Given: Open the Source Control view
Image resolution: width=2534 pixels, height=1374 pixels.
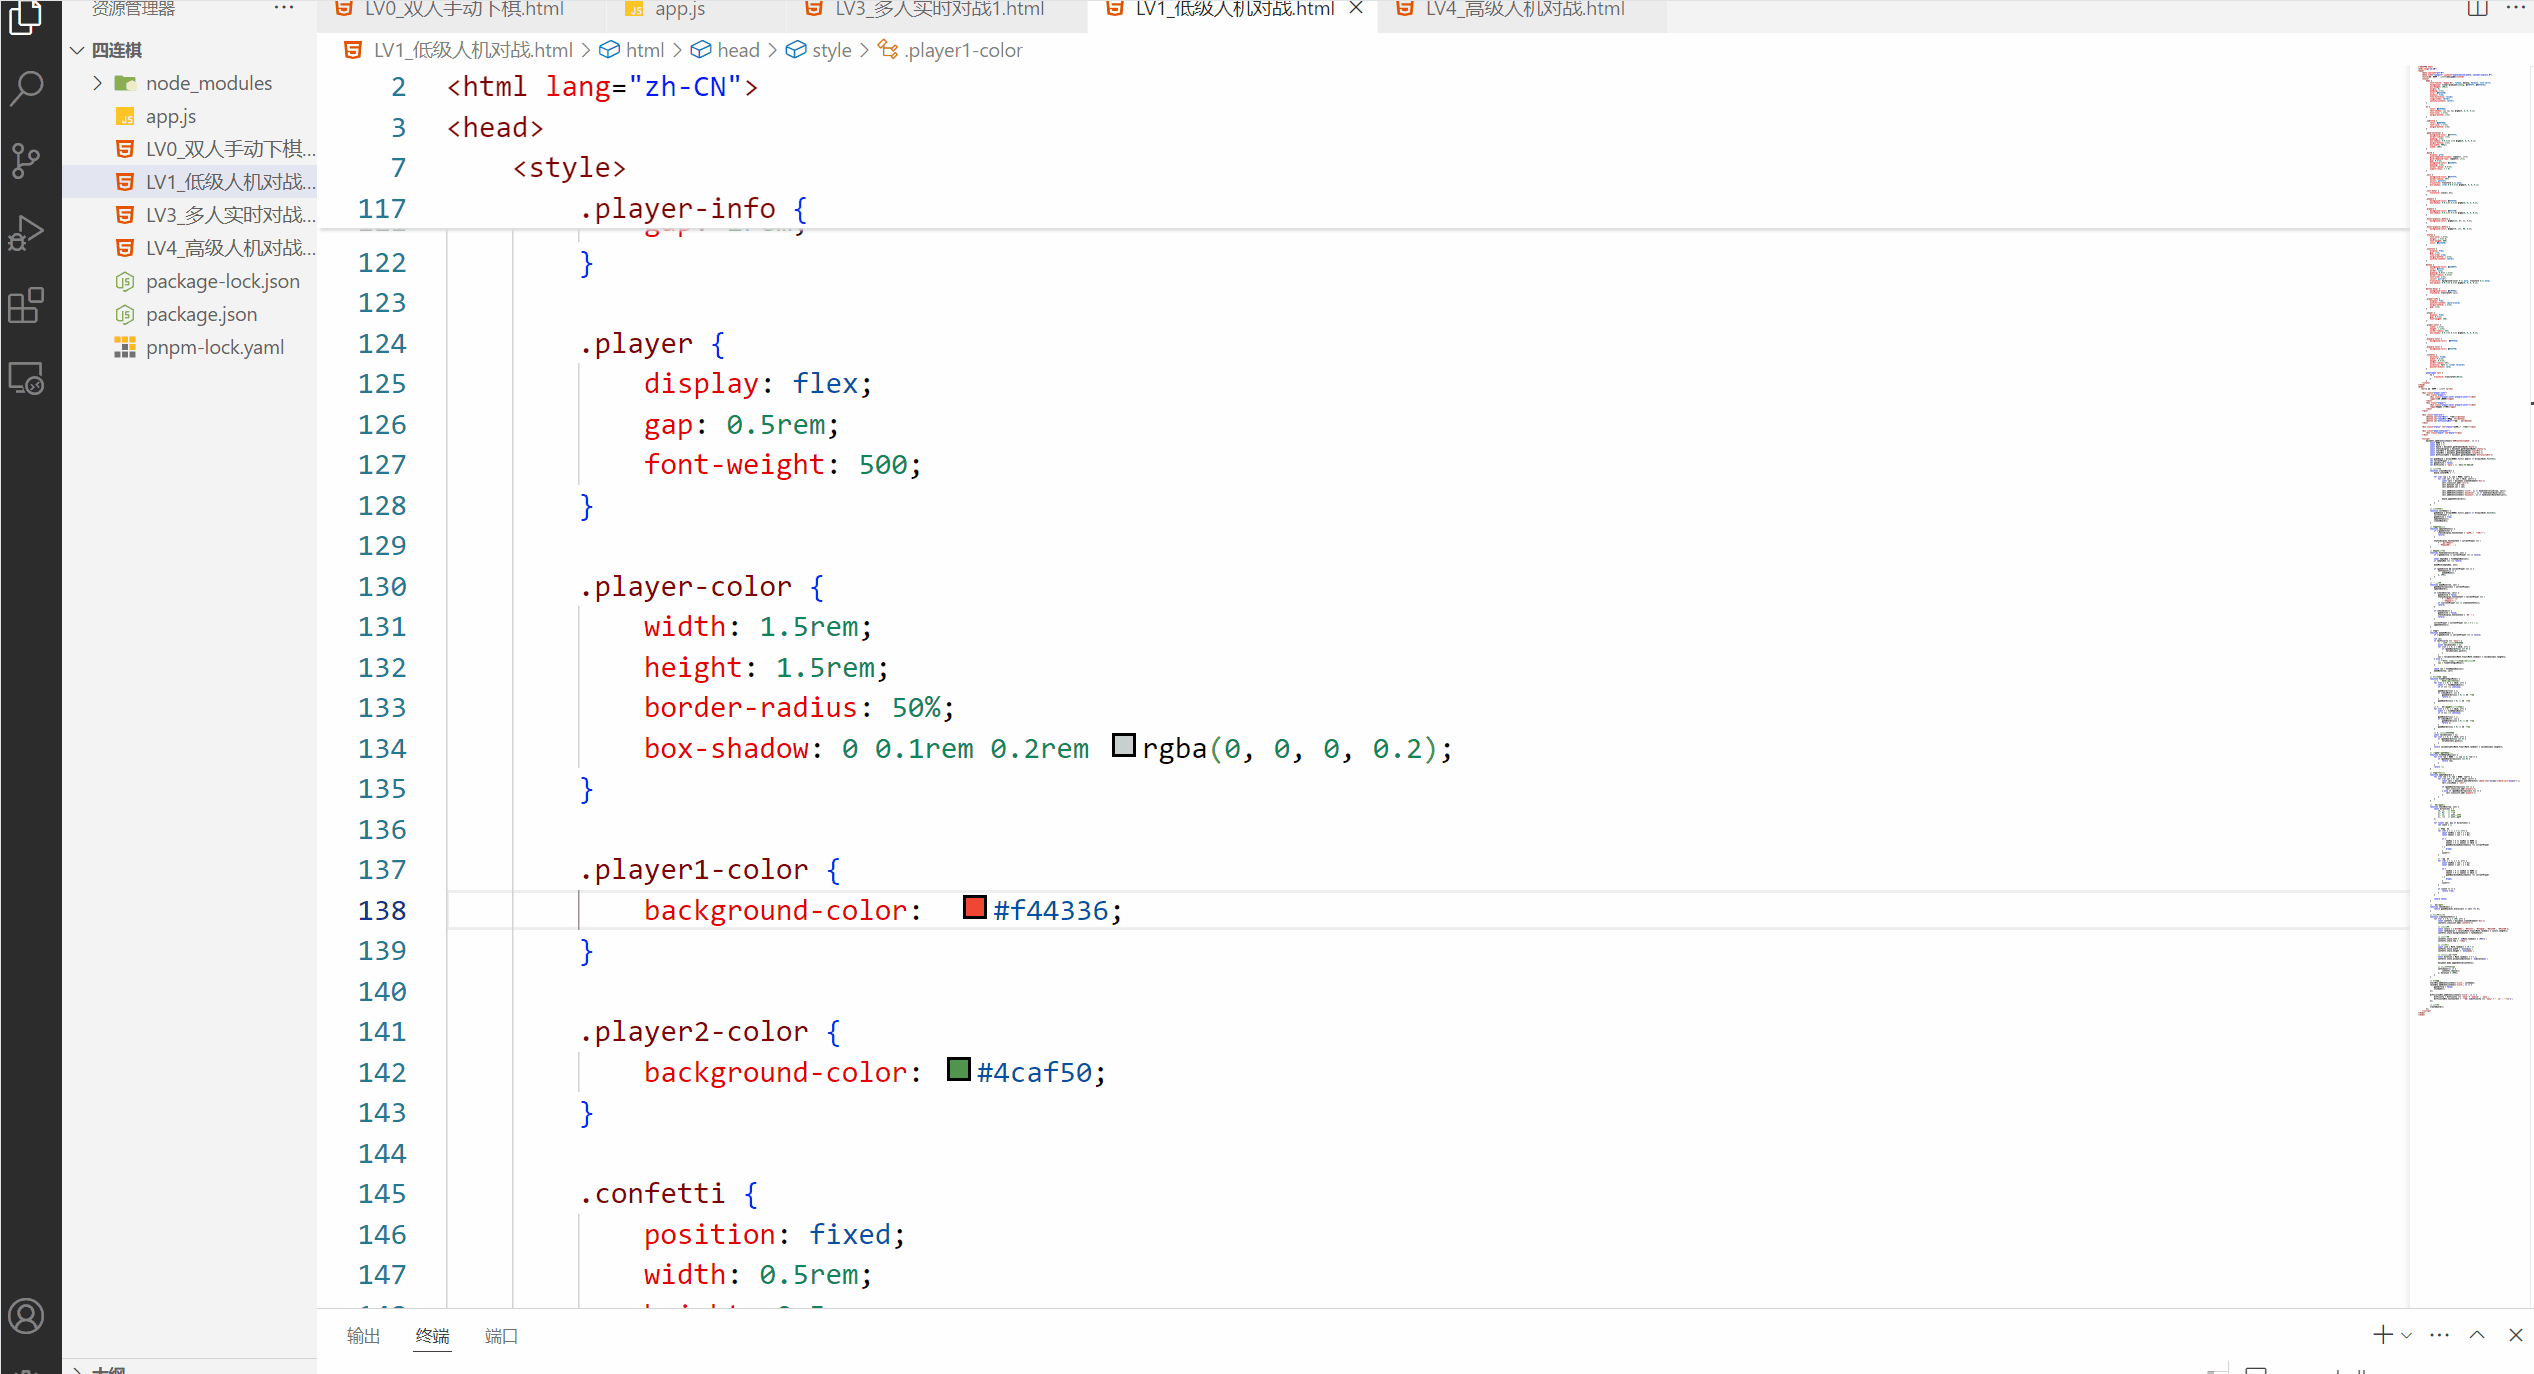Looking at the screenshot, I should [x=27, y=160].
